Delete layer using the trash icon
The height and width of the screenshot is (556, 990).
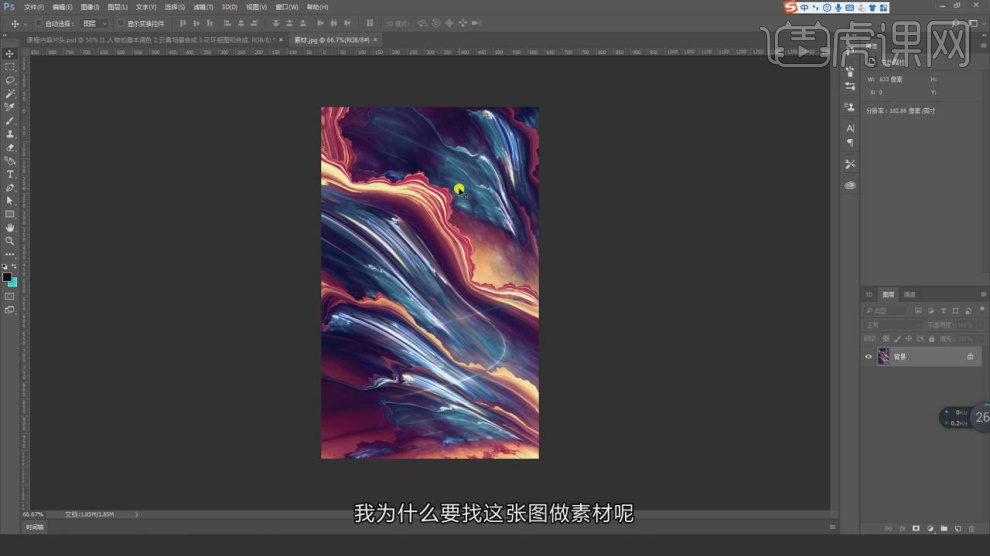click(972, 528)
